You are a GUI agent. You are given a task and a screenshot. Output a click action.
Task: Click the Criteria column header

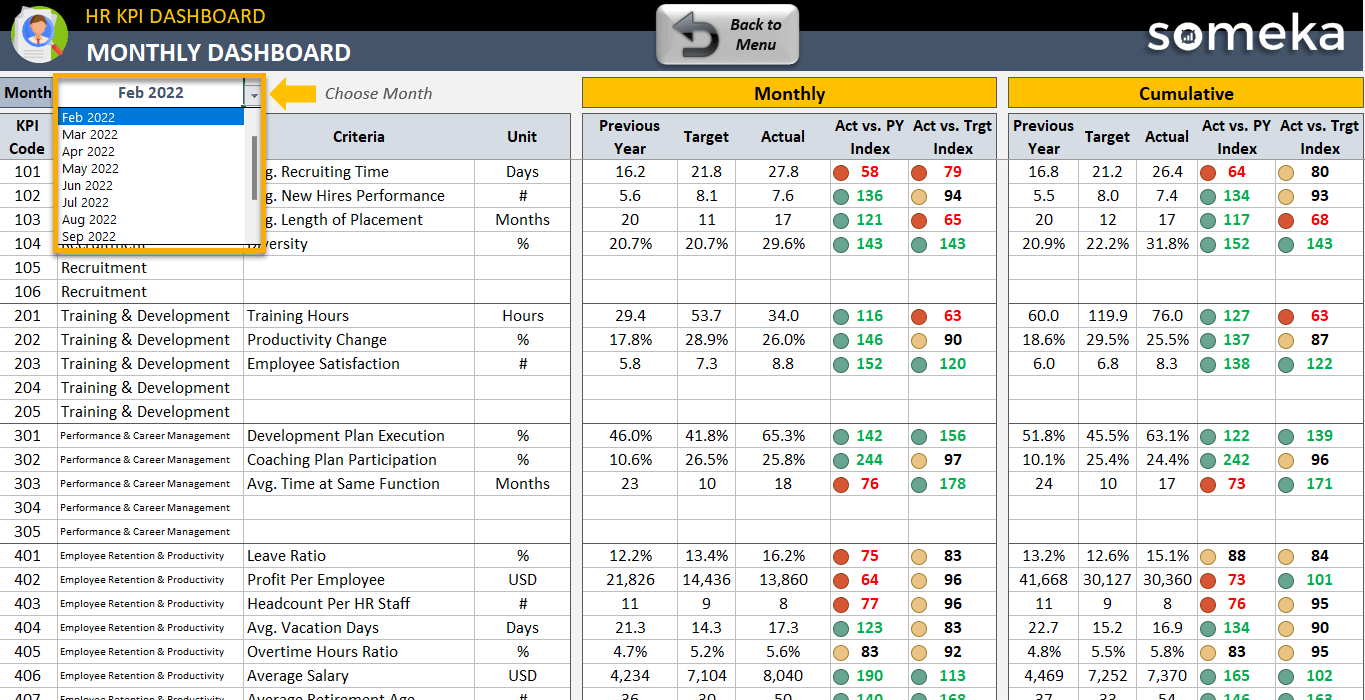coord(358,137)
